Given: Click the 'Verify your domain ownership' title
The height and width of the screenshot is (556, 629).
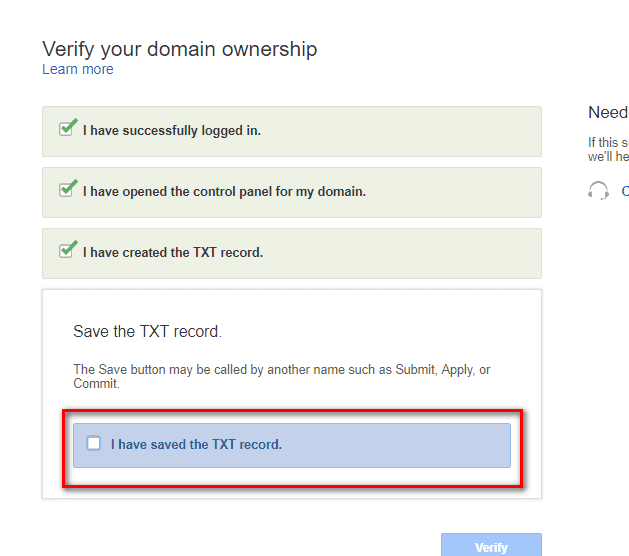Looking at the screenshot, I should click(180, 49).
